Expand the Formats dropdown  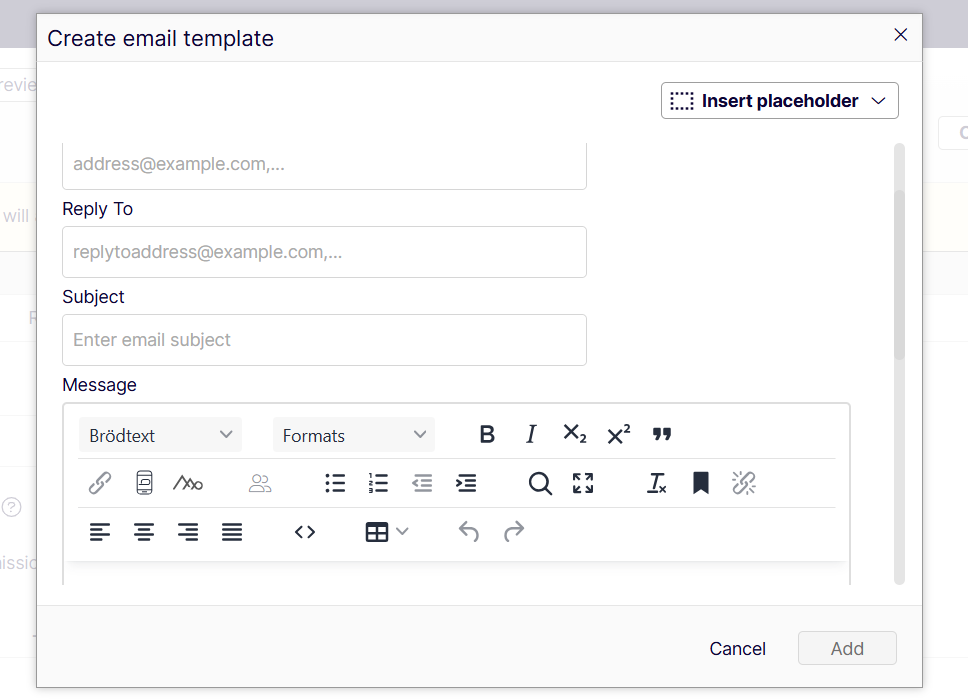click(x=354, y=435)
